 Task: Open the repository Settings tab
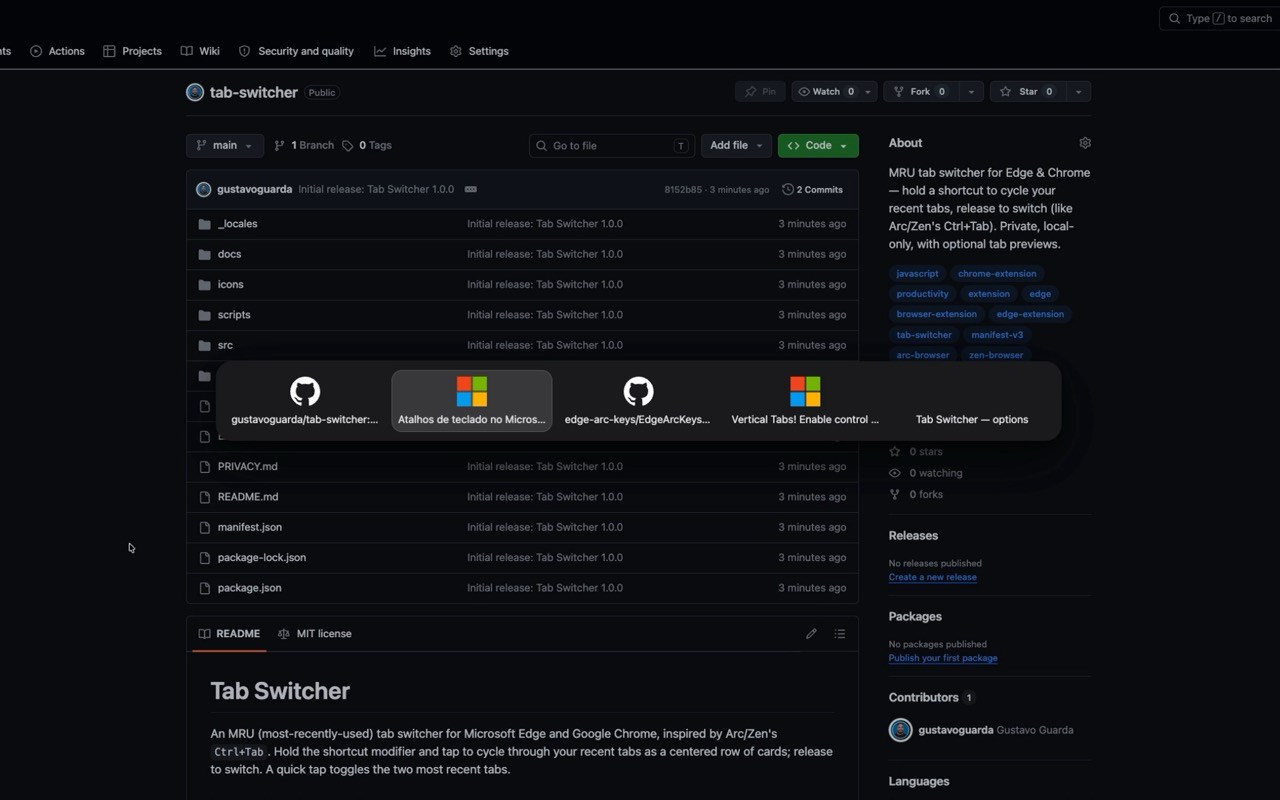(479, 51)
